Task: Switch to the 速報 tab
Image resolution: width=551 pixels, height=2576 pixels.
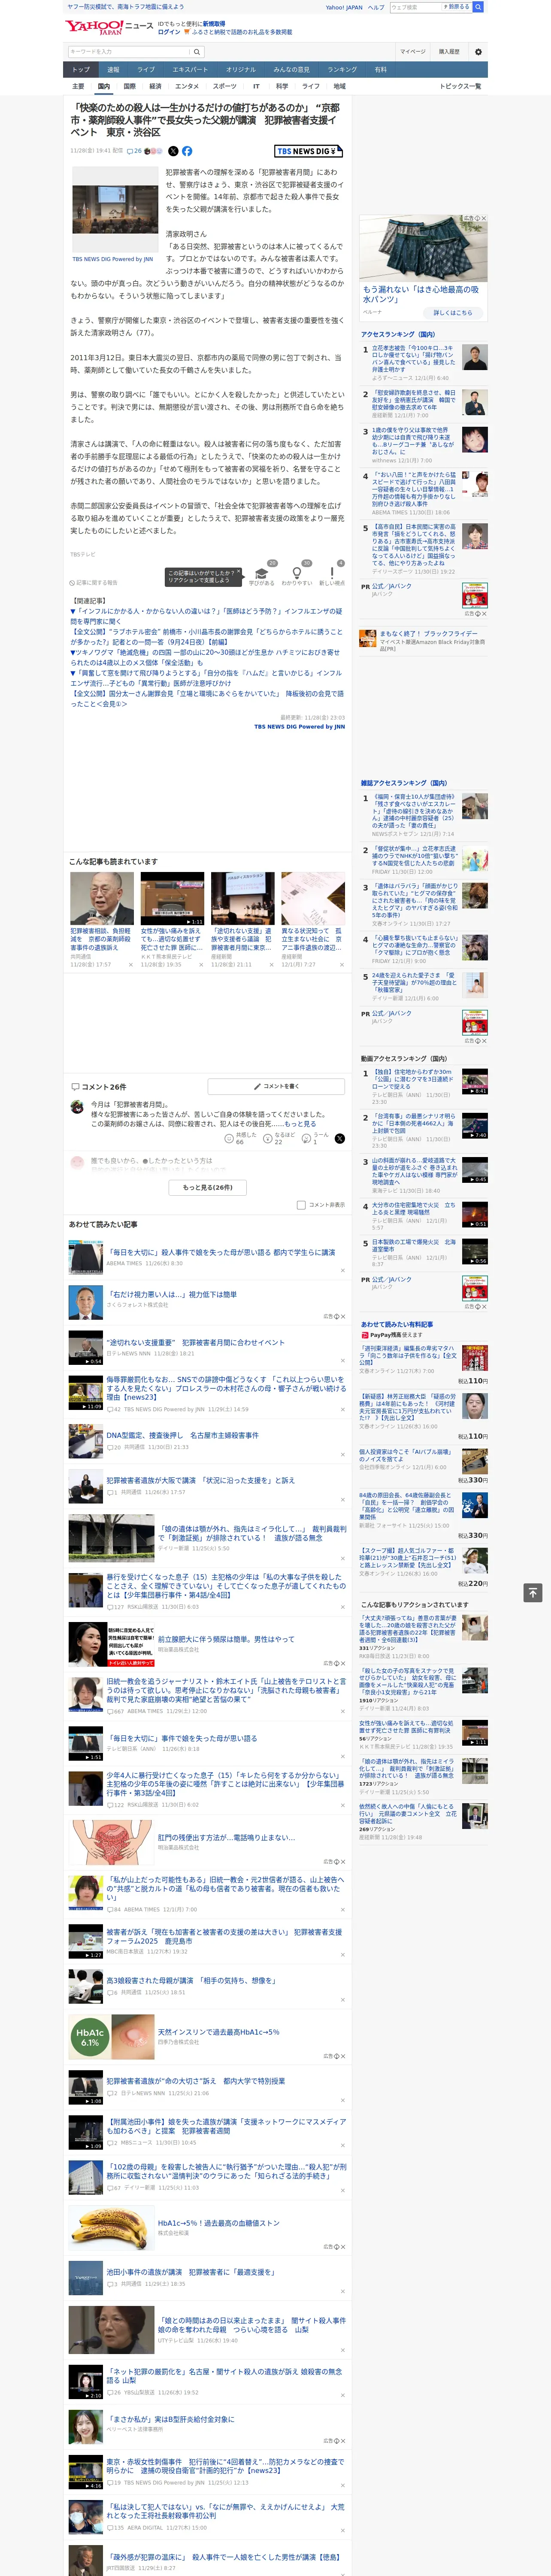Action: click(x=113, y=70)
